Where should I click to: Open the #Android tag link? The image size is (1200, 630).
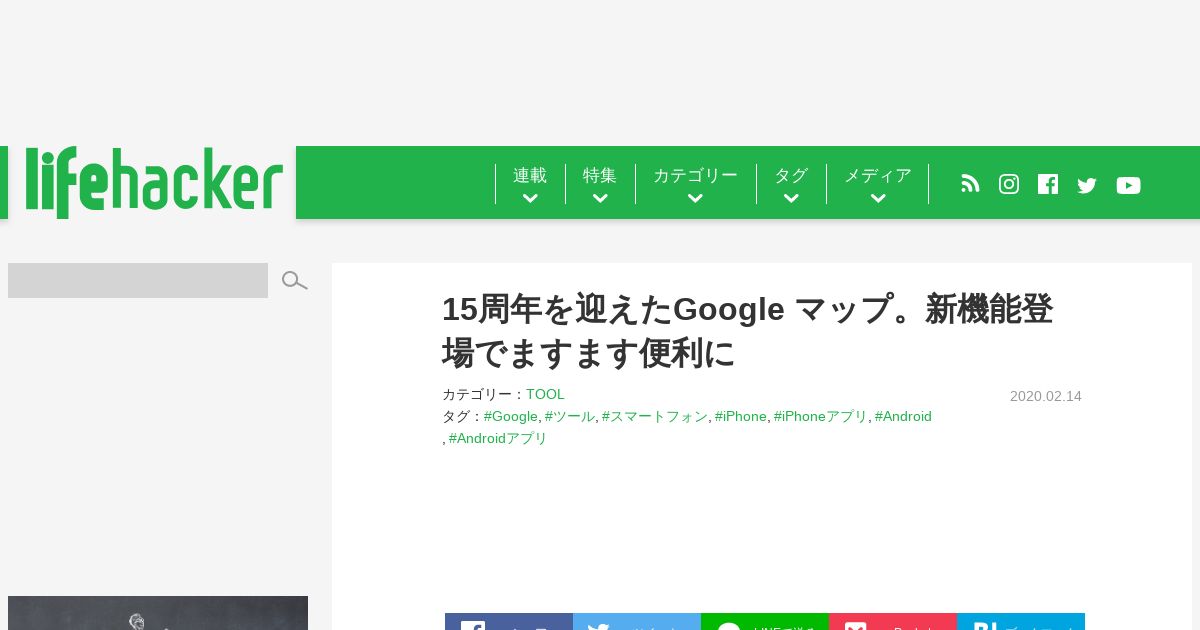(x=903, y=416)
